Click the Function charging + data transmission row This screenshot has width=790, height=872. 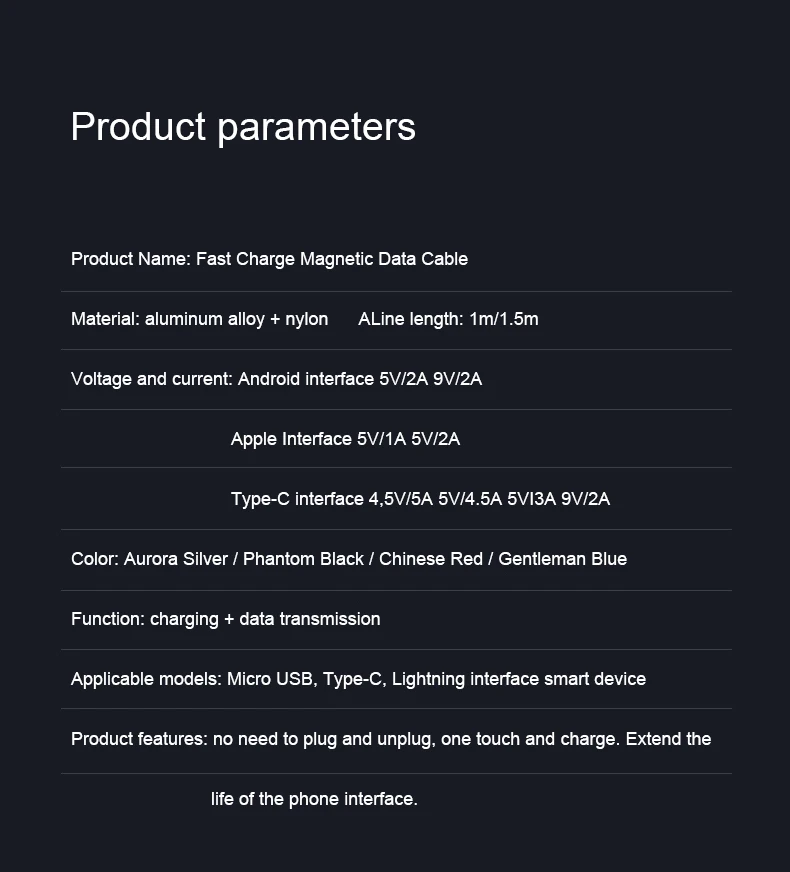(x=226, y=620)
